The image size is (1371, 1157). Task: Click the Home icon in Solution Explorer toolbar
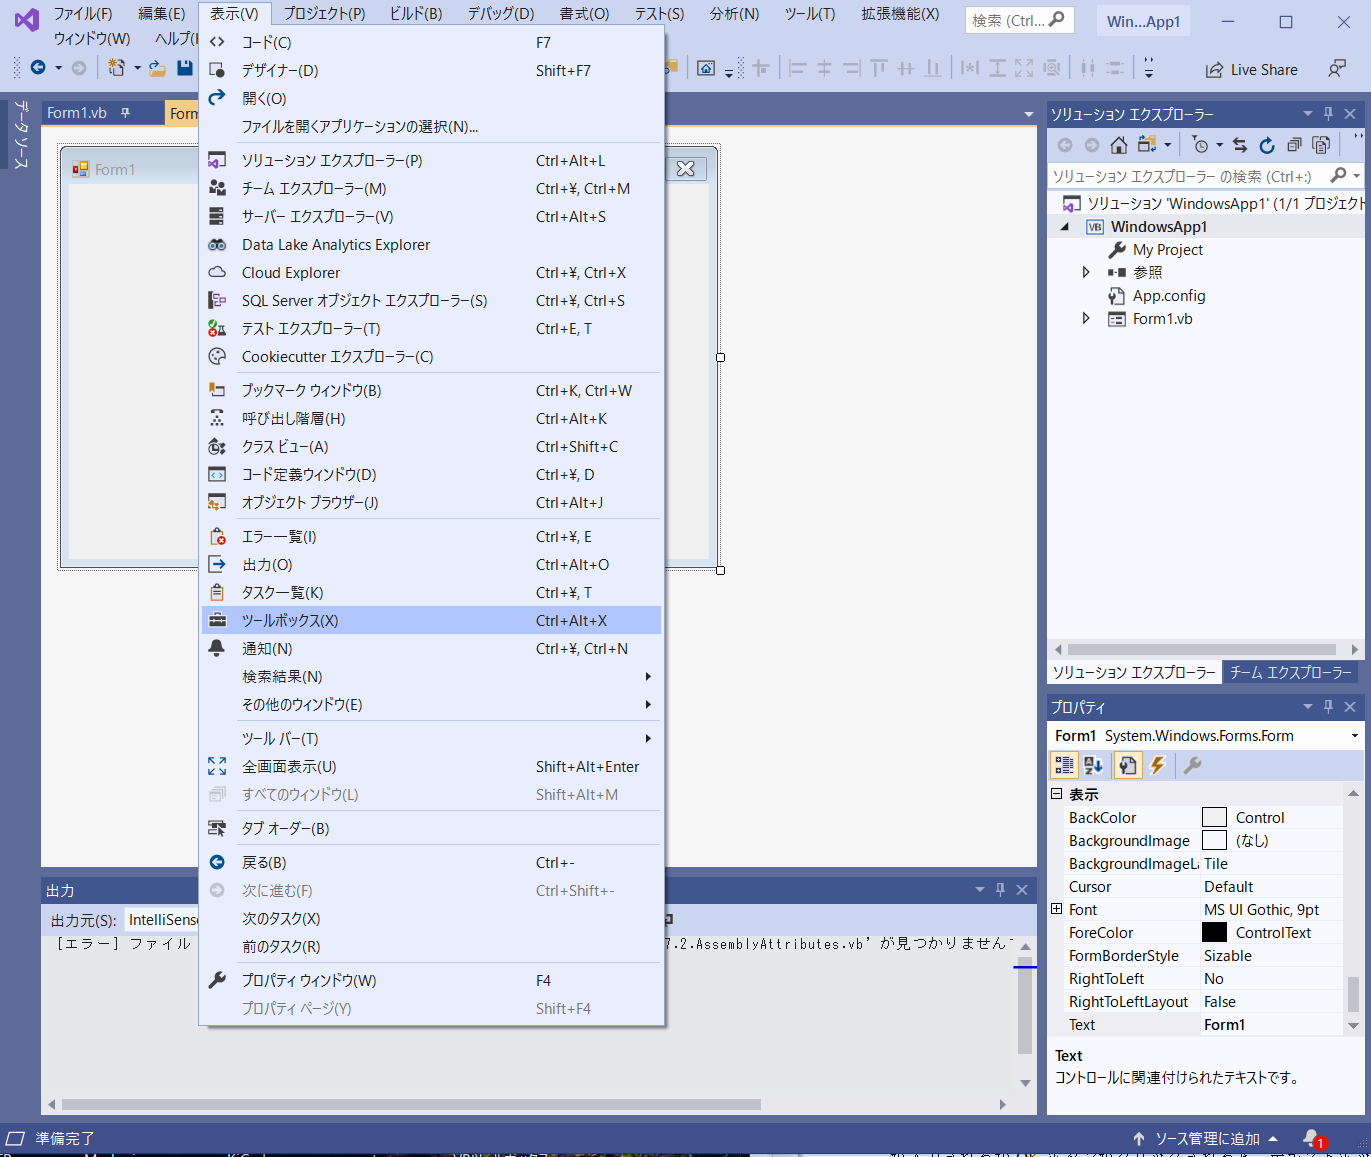1119,145
